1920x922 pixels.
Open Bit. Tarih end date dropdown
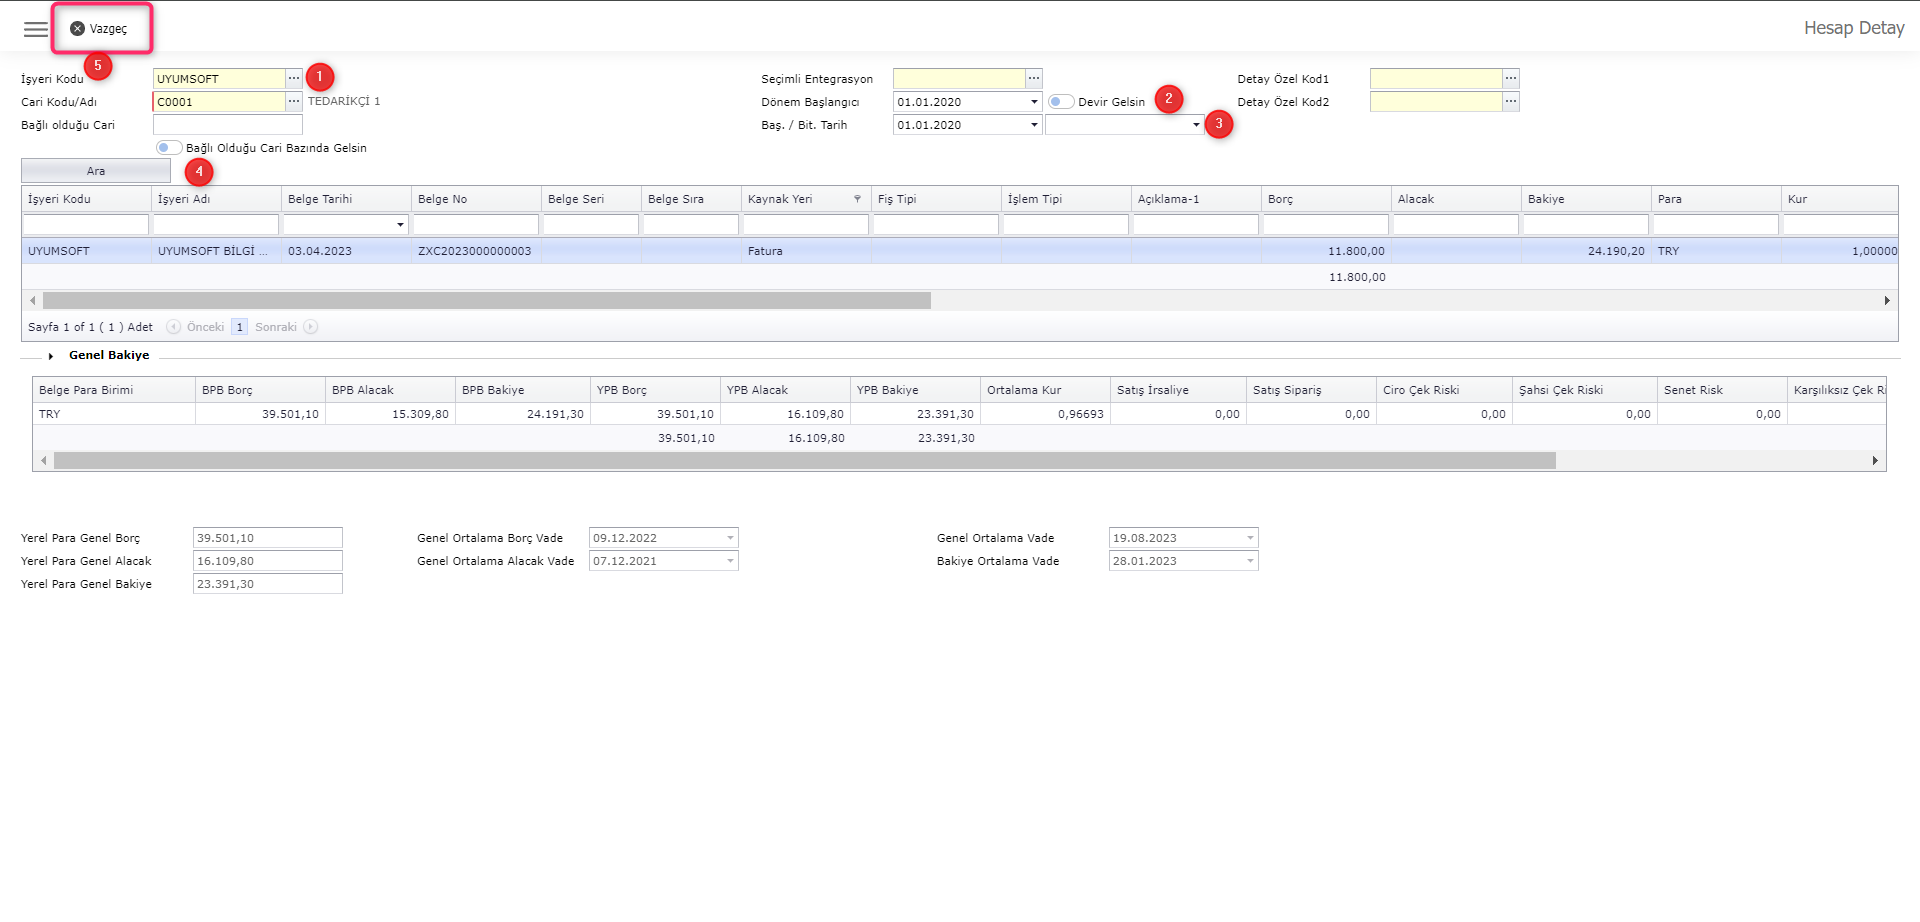pyautogui.click(x=1196, y=125)
